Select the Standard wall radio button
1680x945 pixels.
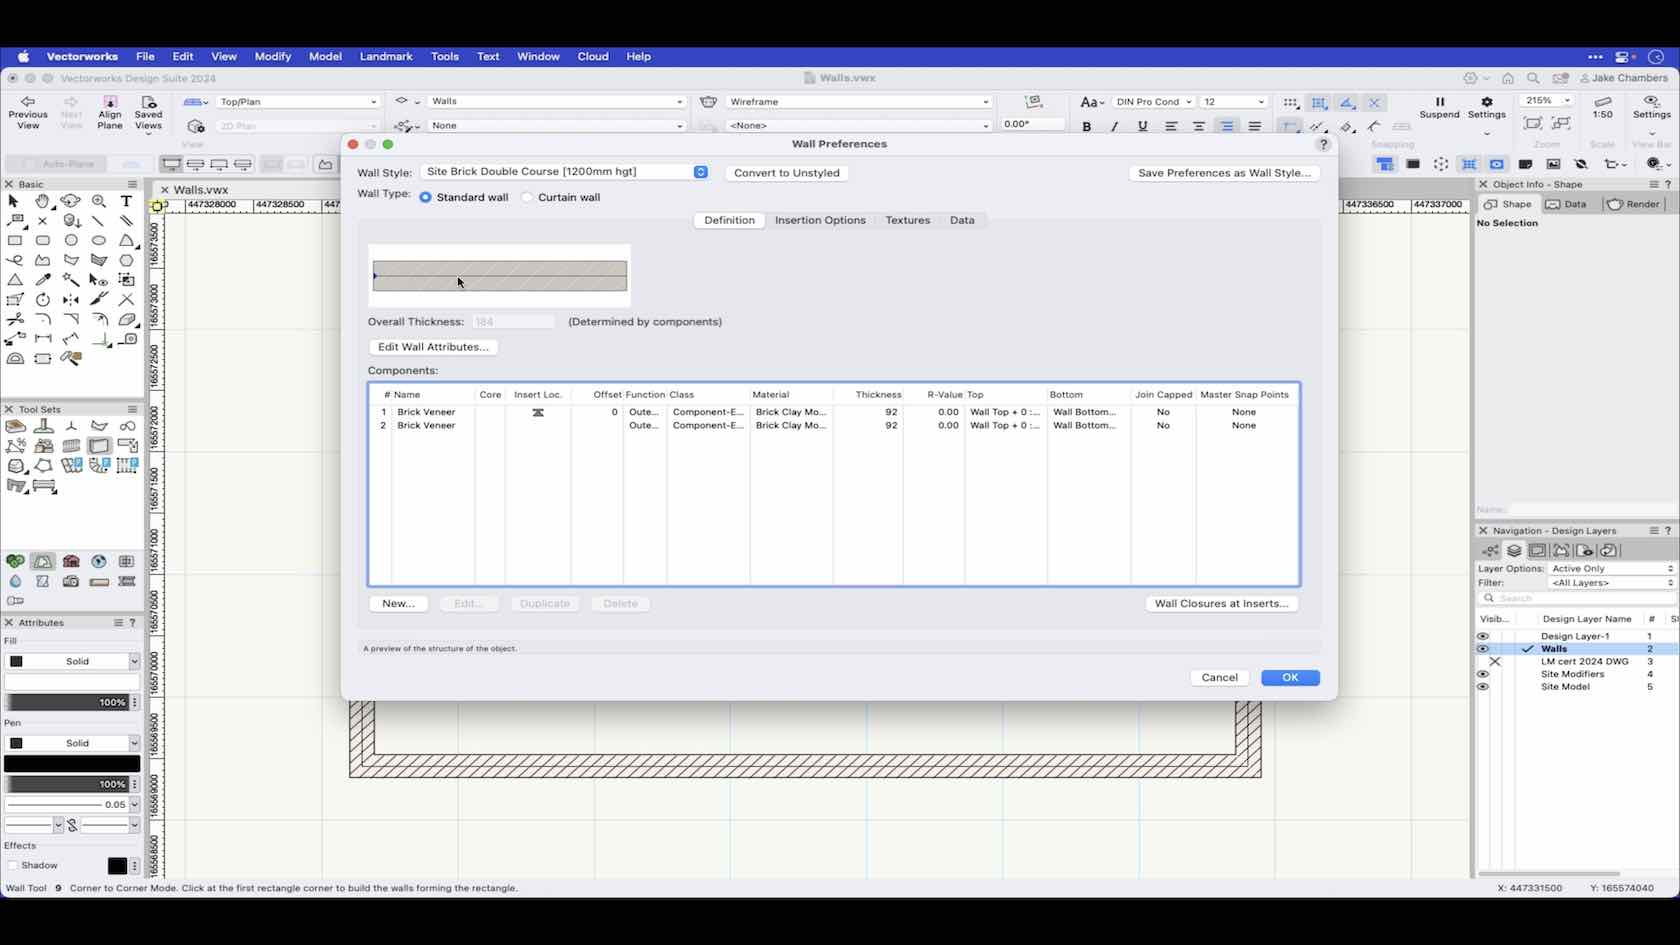[425, 197]
